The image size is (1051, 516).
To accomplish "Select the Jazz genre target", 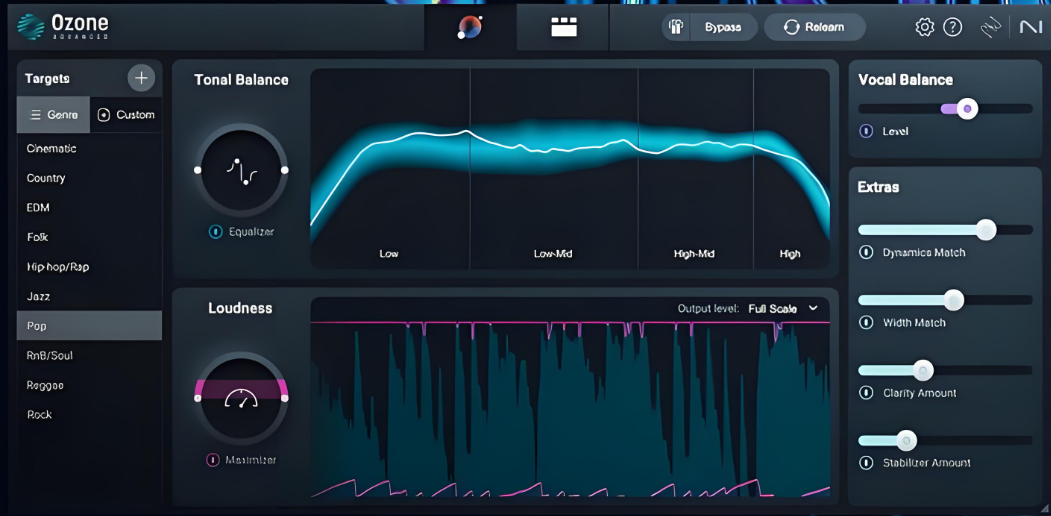I will tap(89, 296).
